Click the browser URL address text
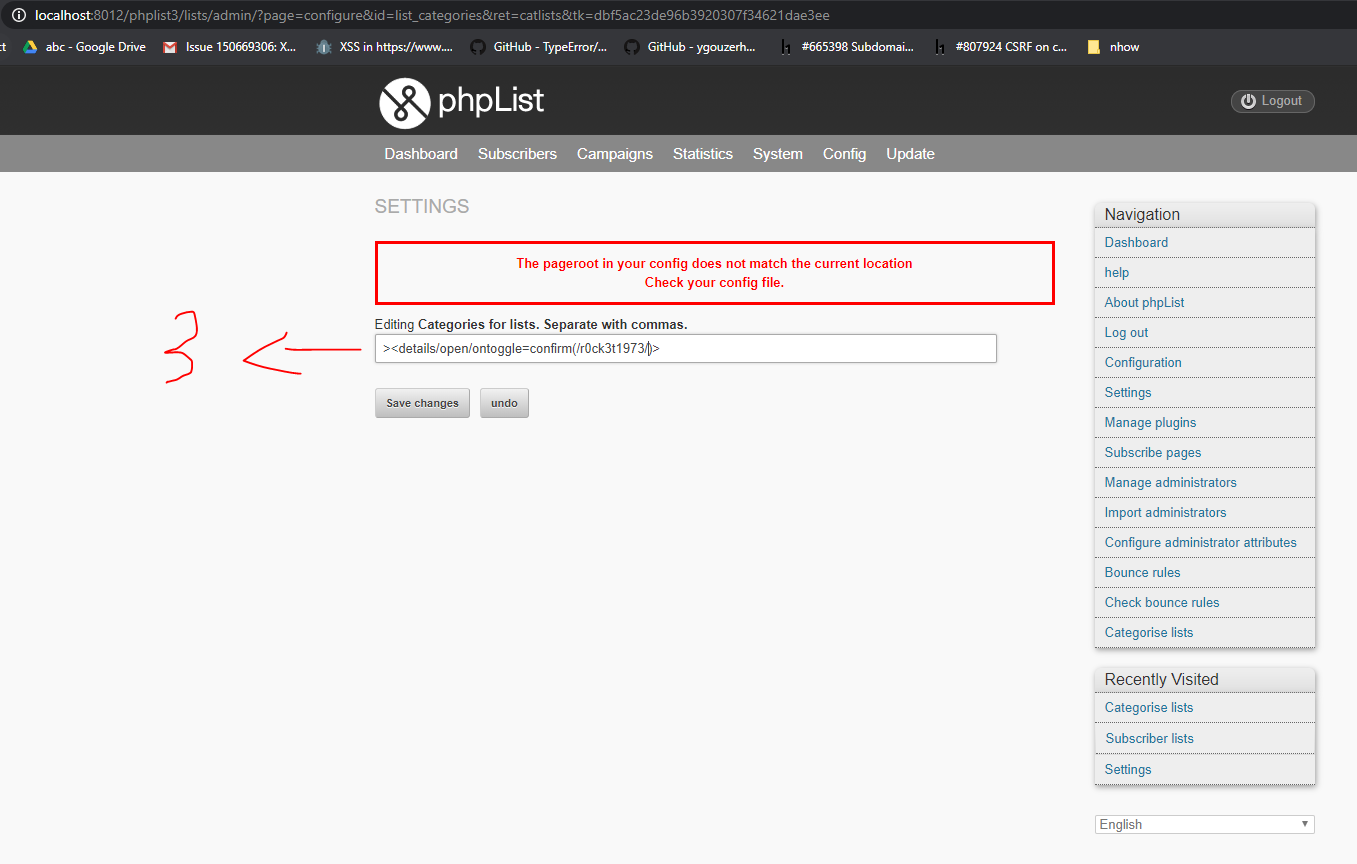The width and height of the screenshot is (1357, 864). [x=432, y=15]
